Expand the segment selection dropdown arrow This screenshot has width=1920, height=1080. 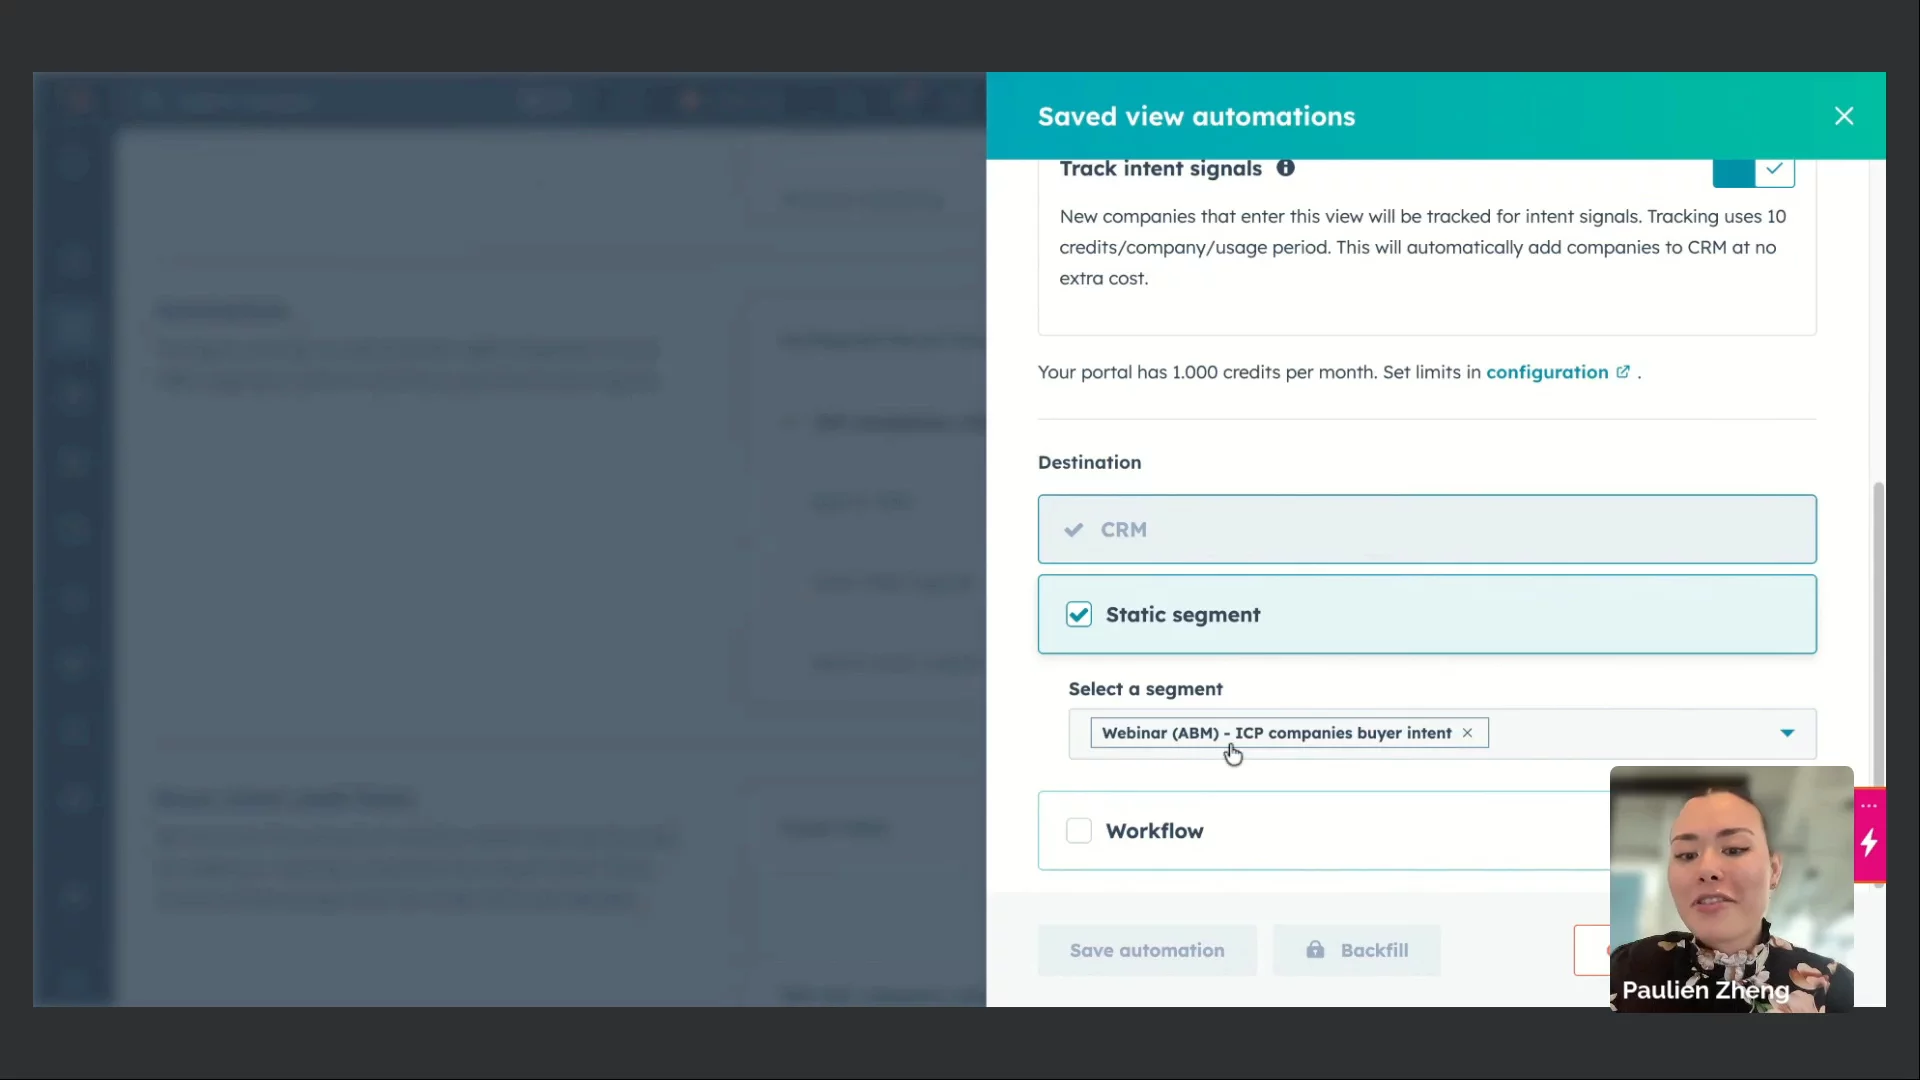[x=1787, y=733]
